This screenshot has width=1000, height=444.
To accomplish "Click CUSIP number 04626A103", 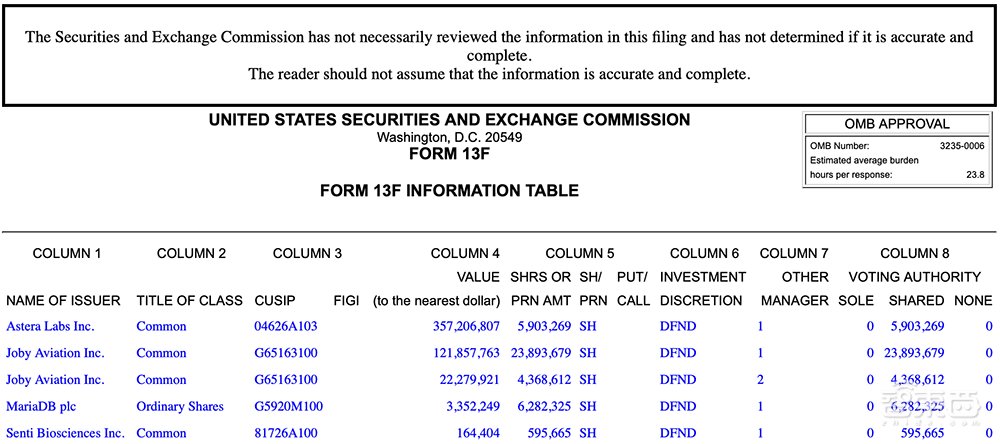I will tap(286, 326).
